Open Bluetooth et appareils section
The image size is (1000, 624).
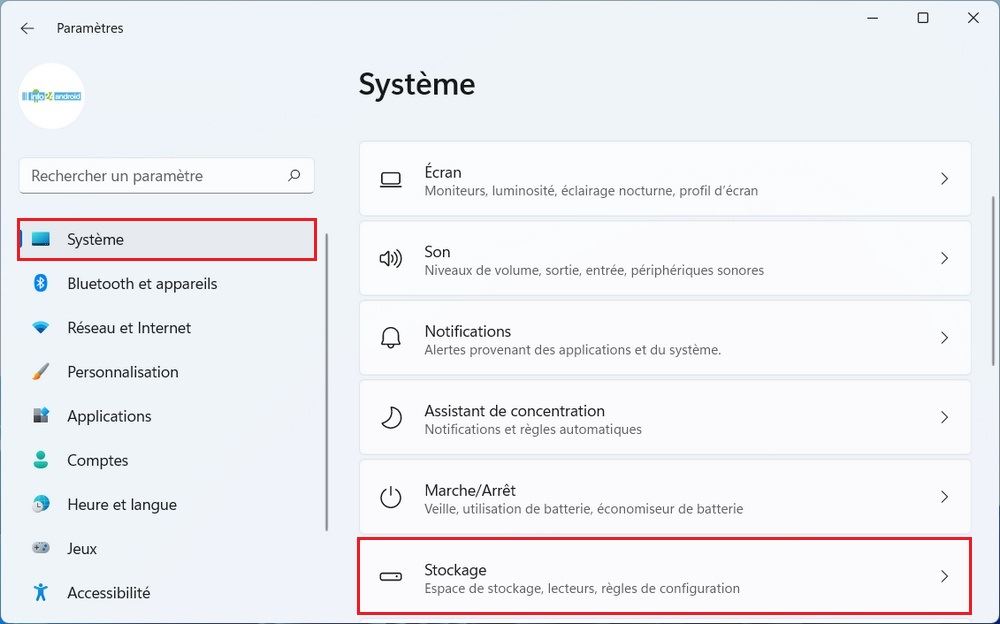coord(142,284)
